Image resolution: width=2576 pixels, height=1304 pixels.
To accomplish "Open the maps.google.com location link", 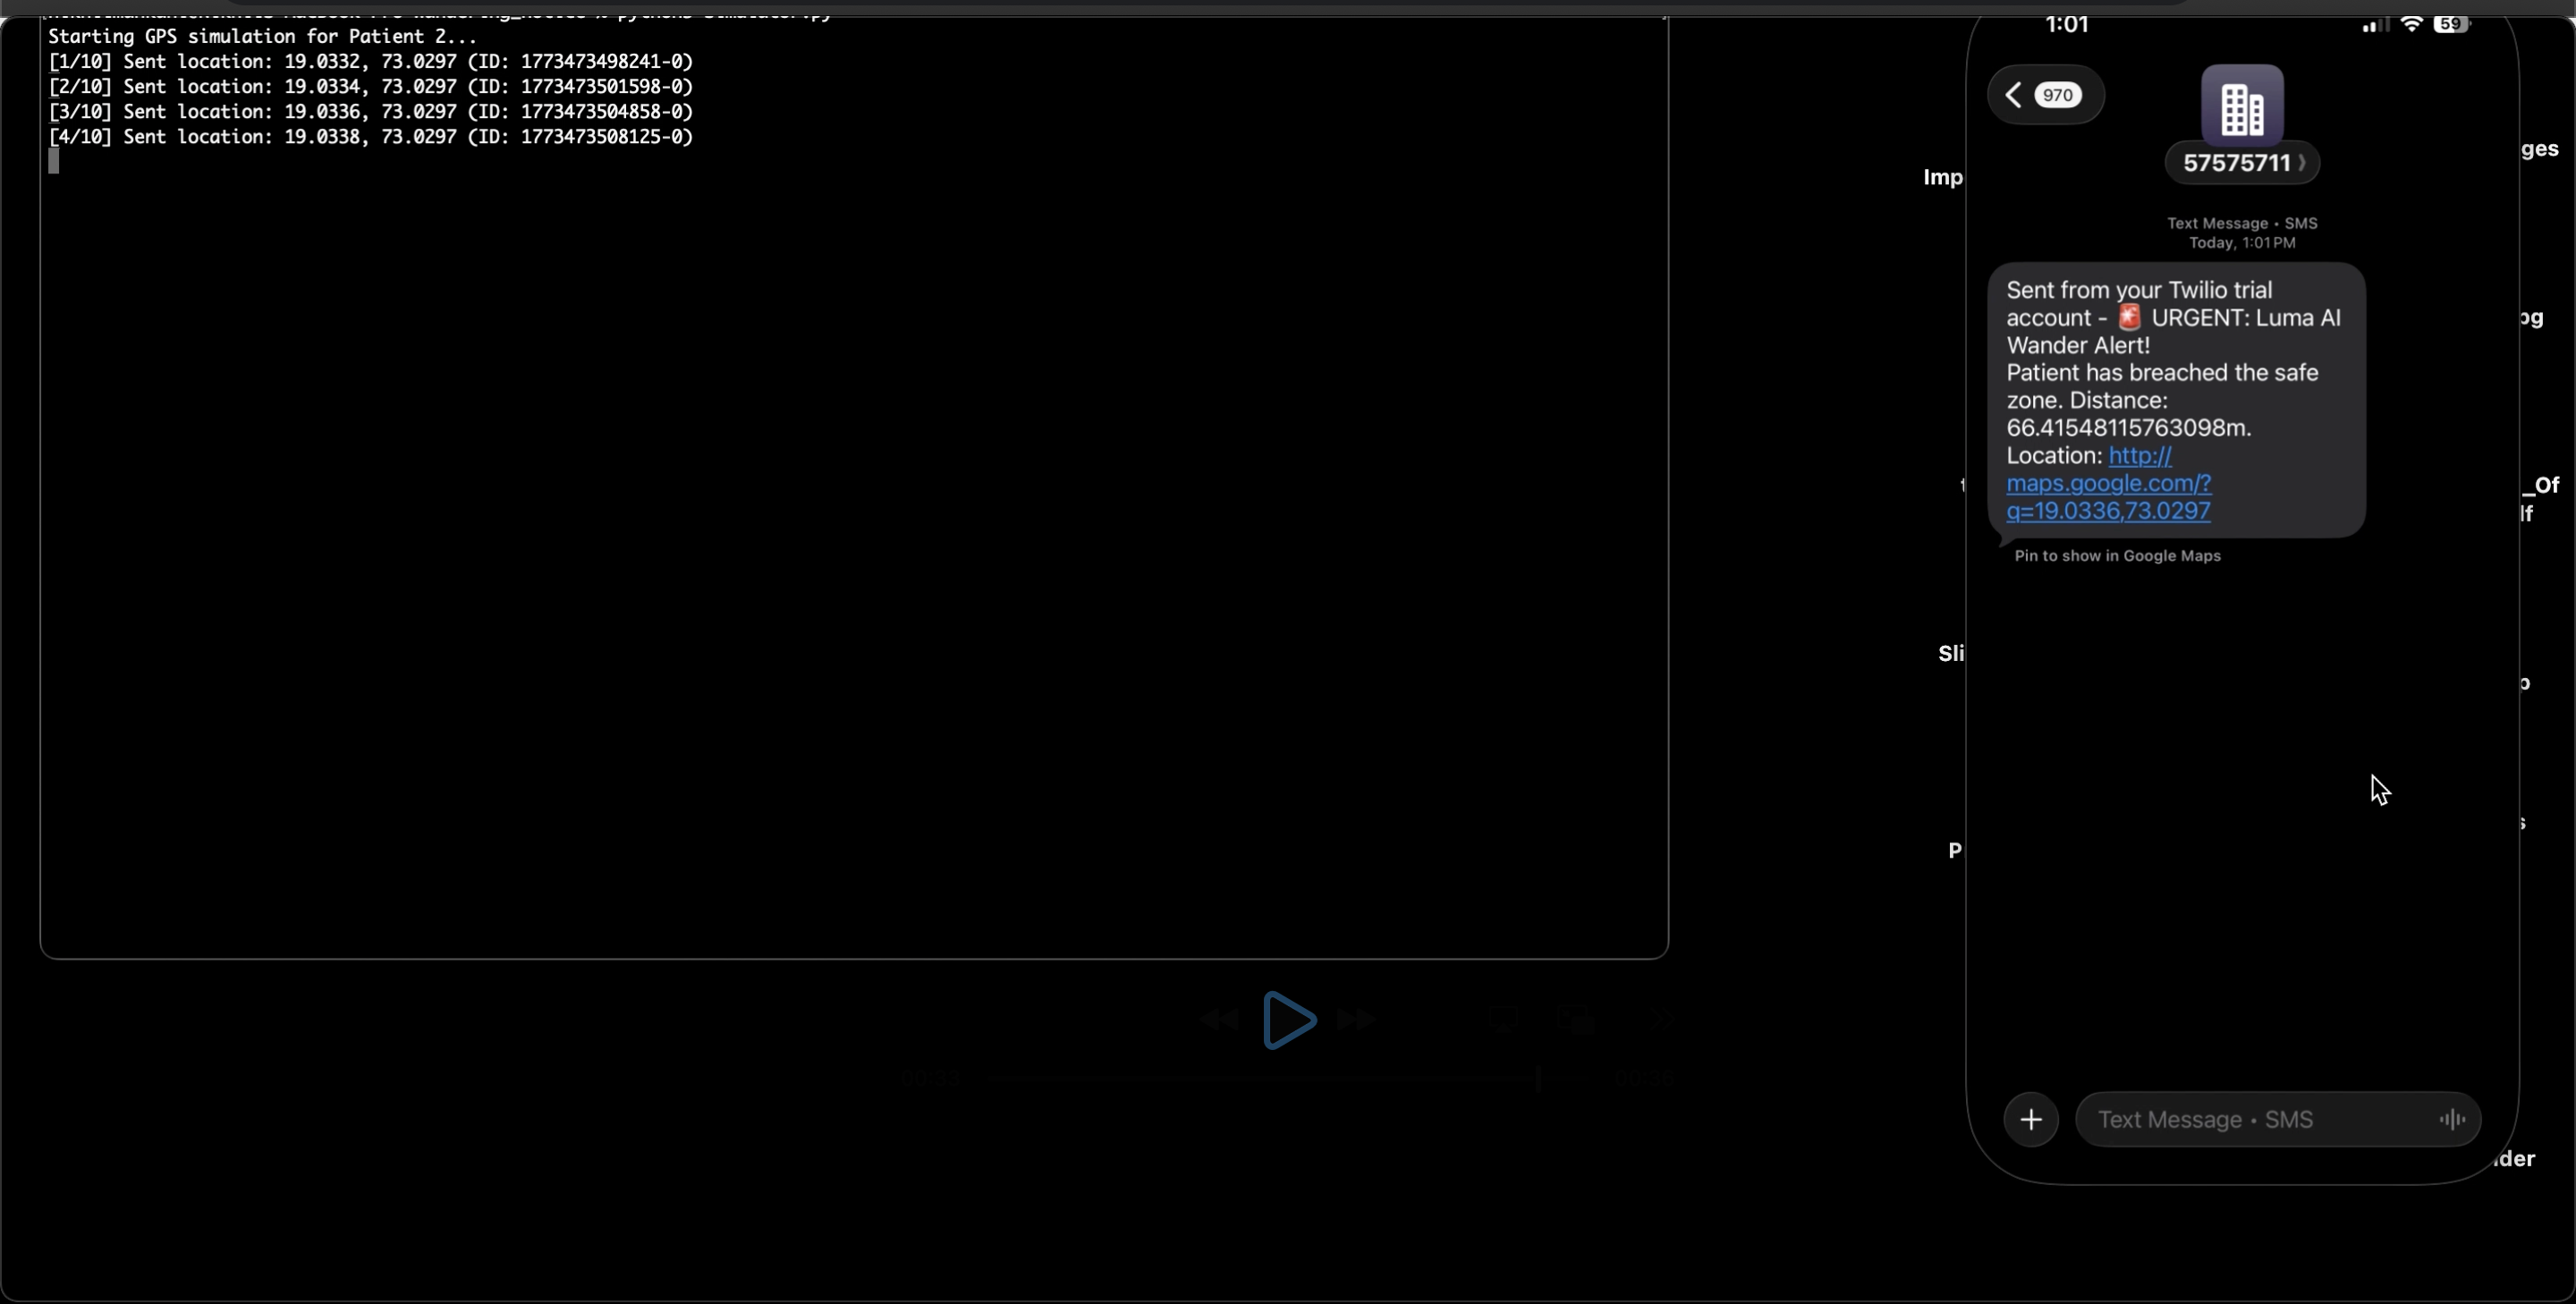I will pos(2108,484).
